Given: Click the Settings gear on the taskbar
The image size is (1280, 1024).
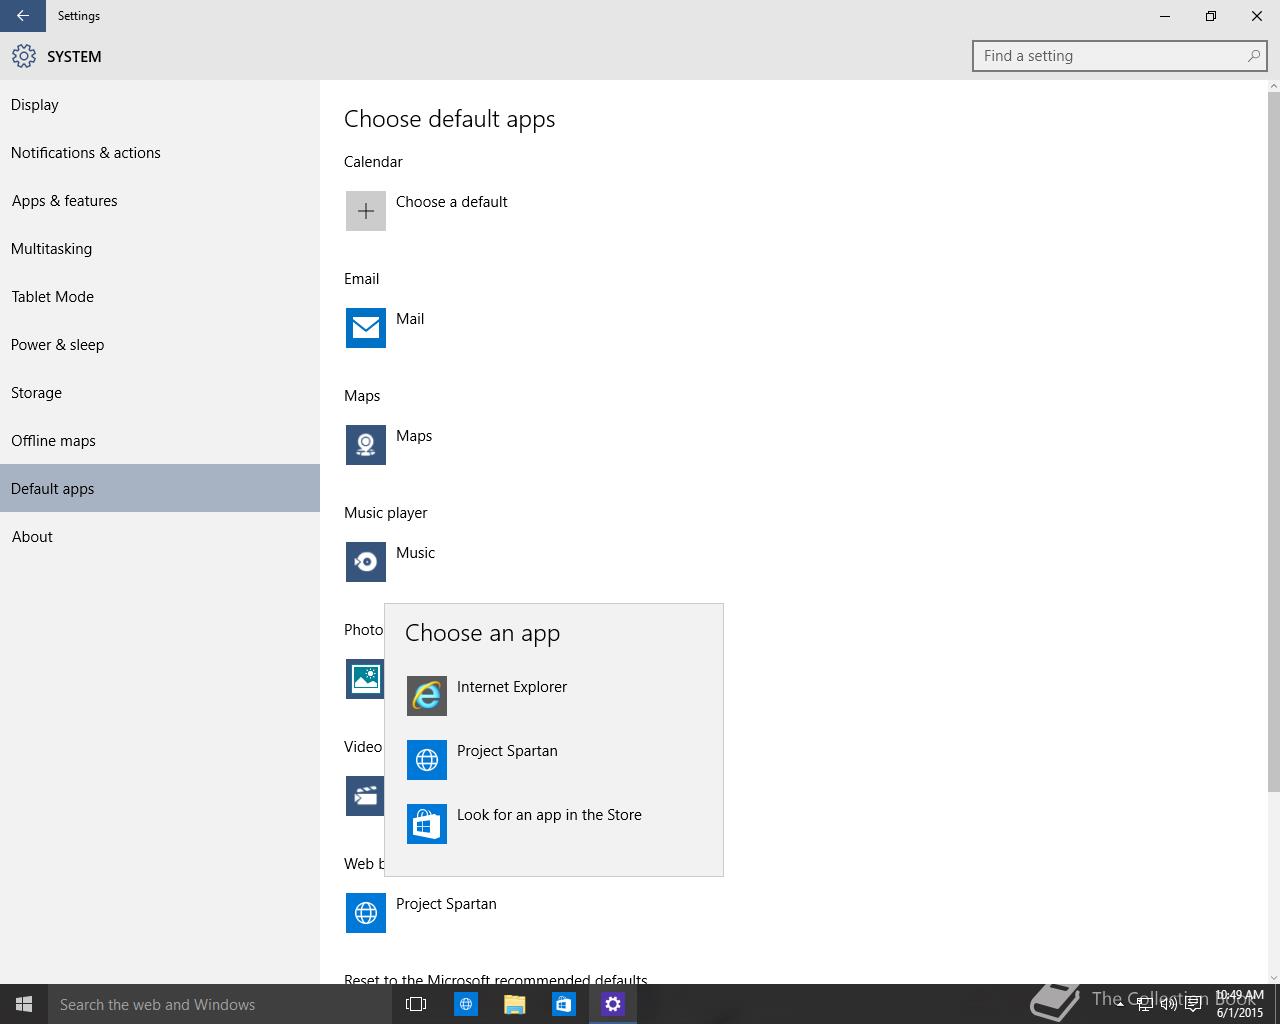Looking at the screenshot, I should point(613,1004).
